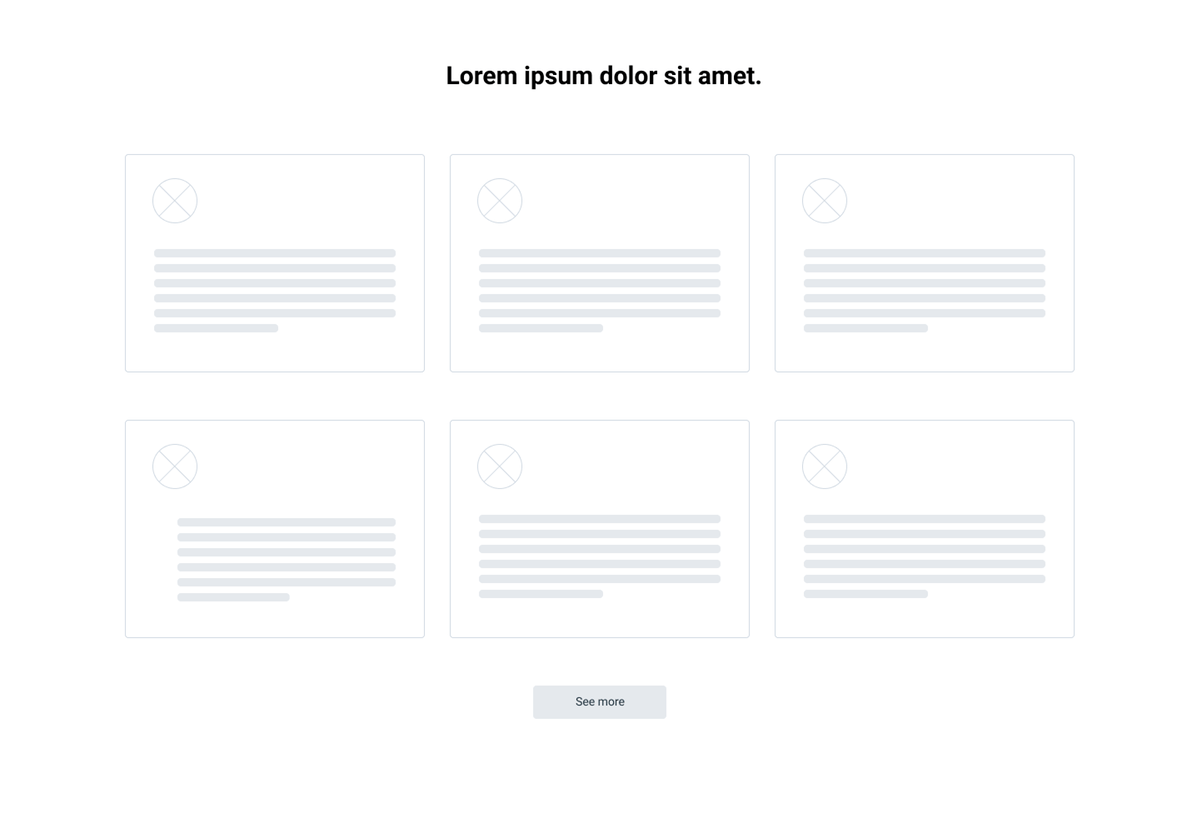The width and height of the screenshot is (1200, 838).
Task: Click the first text line in top-middle card
Action: (x=600, y=253)
